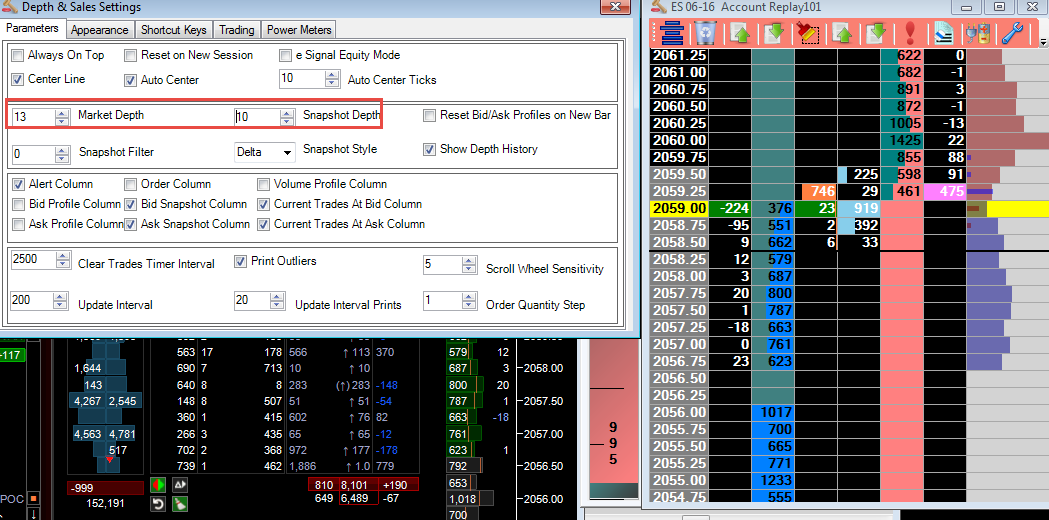Click the delta arrow icon below the chart
Screen dimensions: 1049x520
[x=179, y=484]
